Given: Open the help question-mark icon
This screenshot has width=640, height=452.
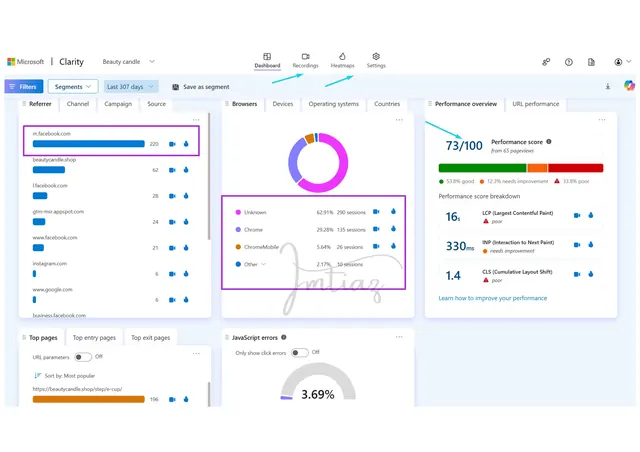Looking at the screenshot, I should click(x=569, y=62).
